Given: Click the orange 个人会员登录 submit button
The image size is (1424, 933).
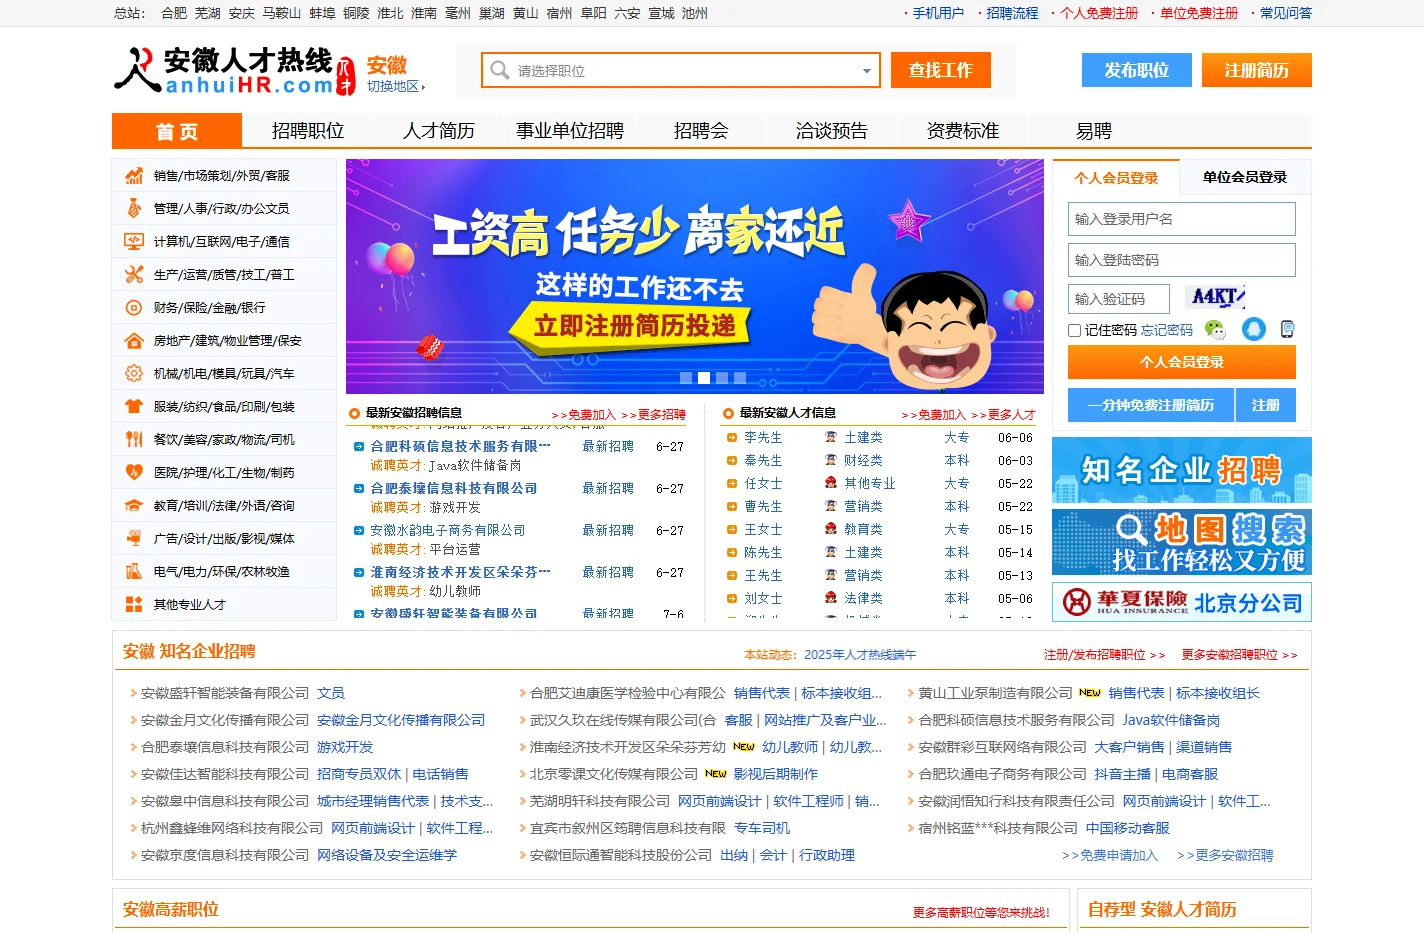Looking at the screenshot, I should tap(1182, 362).
